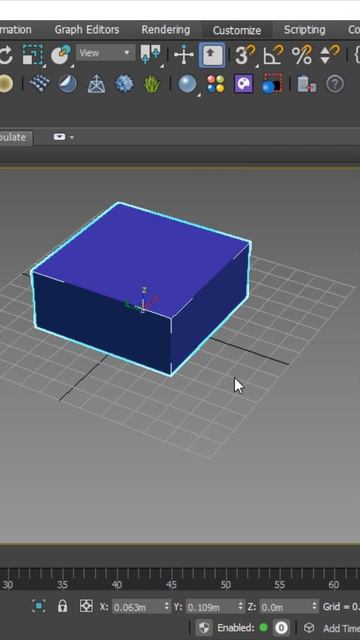Screen dimensions: 360x640
Task: Click the purple palette icon
Action: point(243,84)
